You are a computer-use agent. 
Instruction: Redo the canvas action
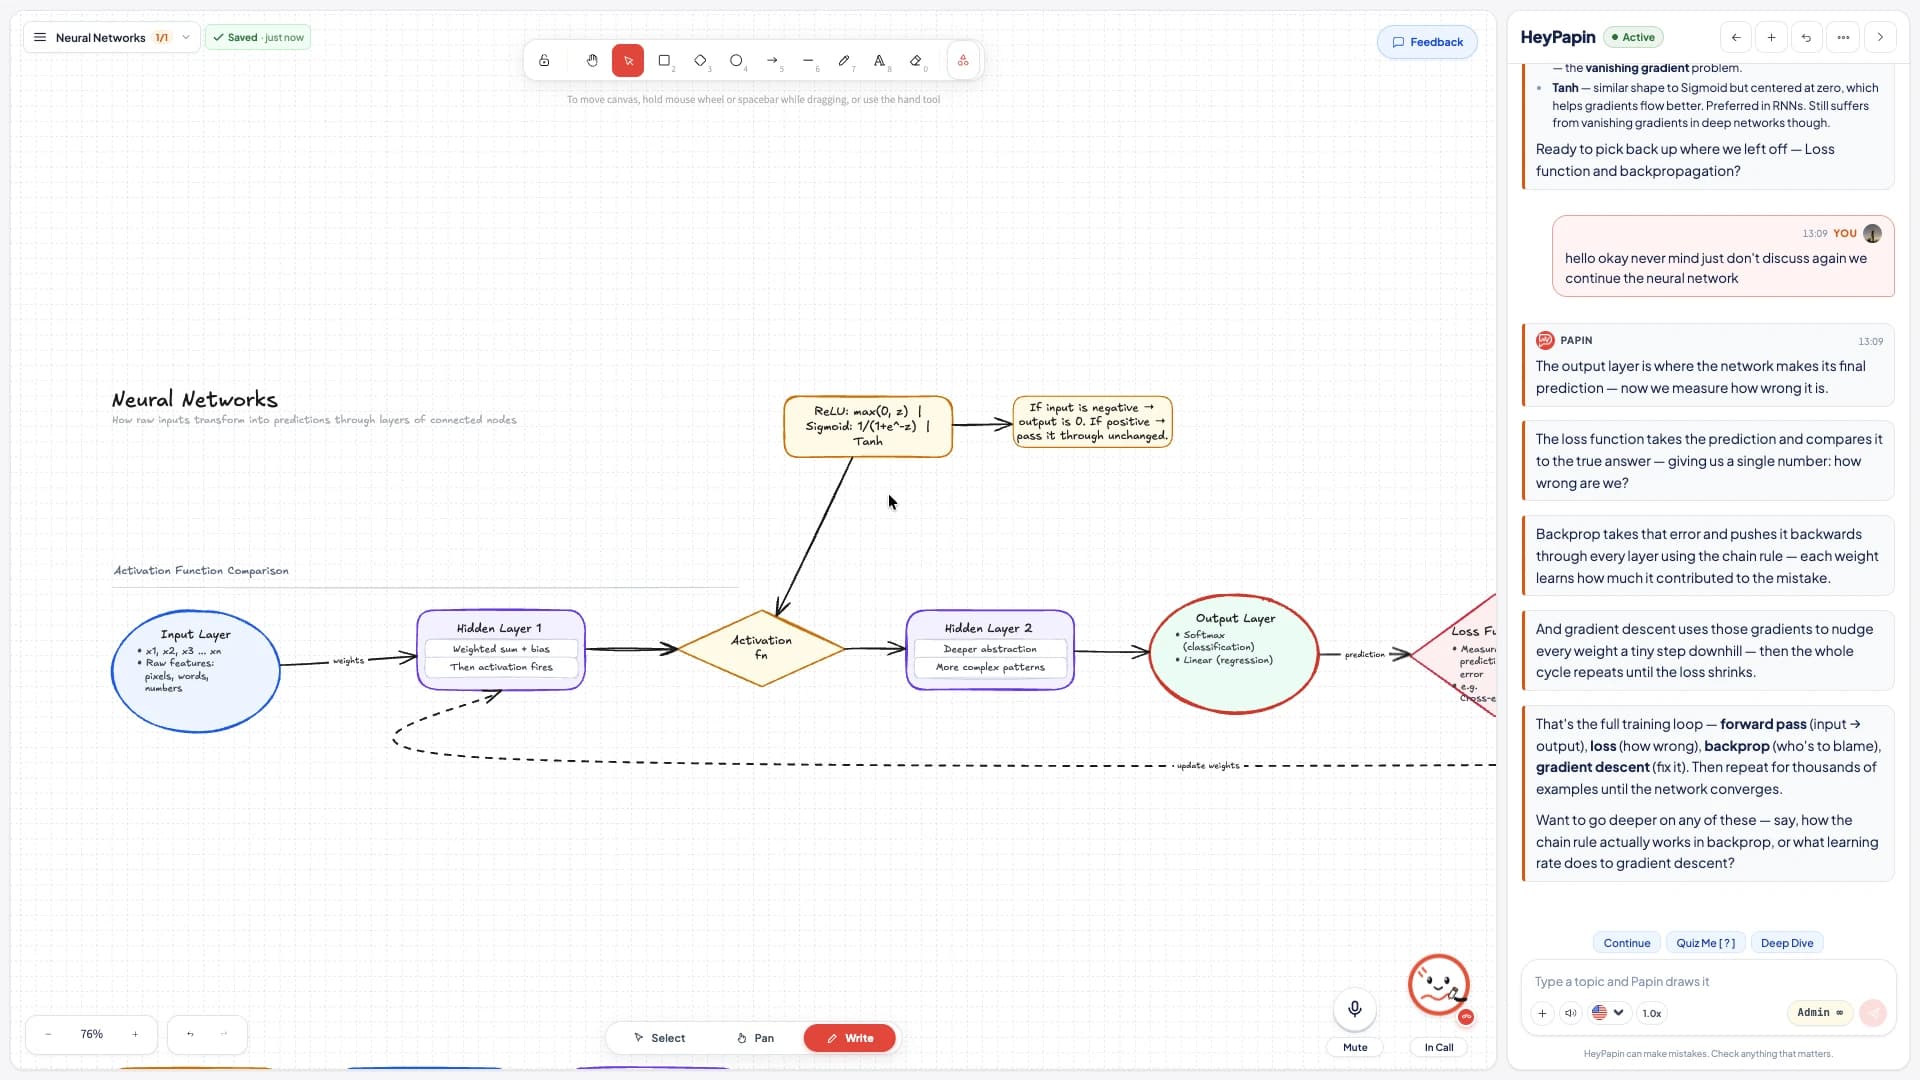click(224, 1034)
